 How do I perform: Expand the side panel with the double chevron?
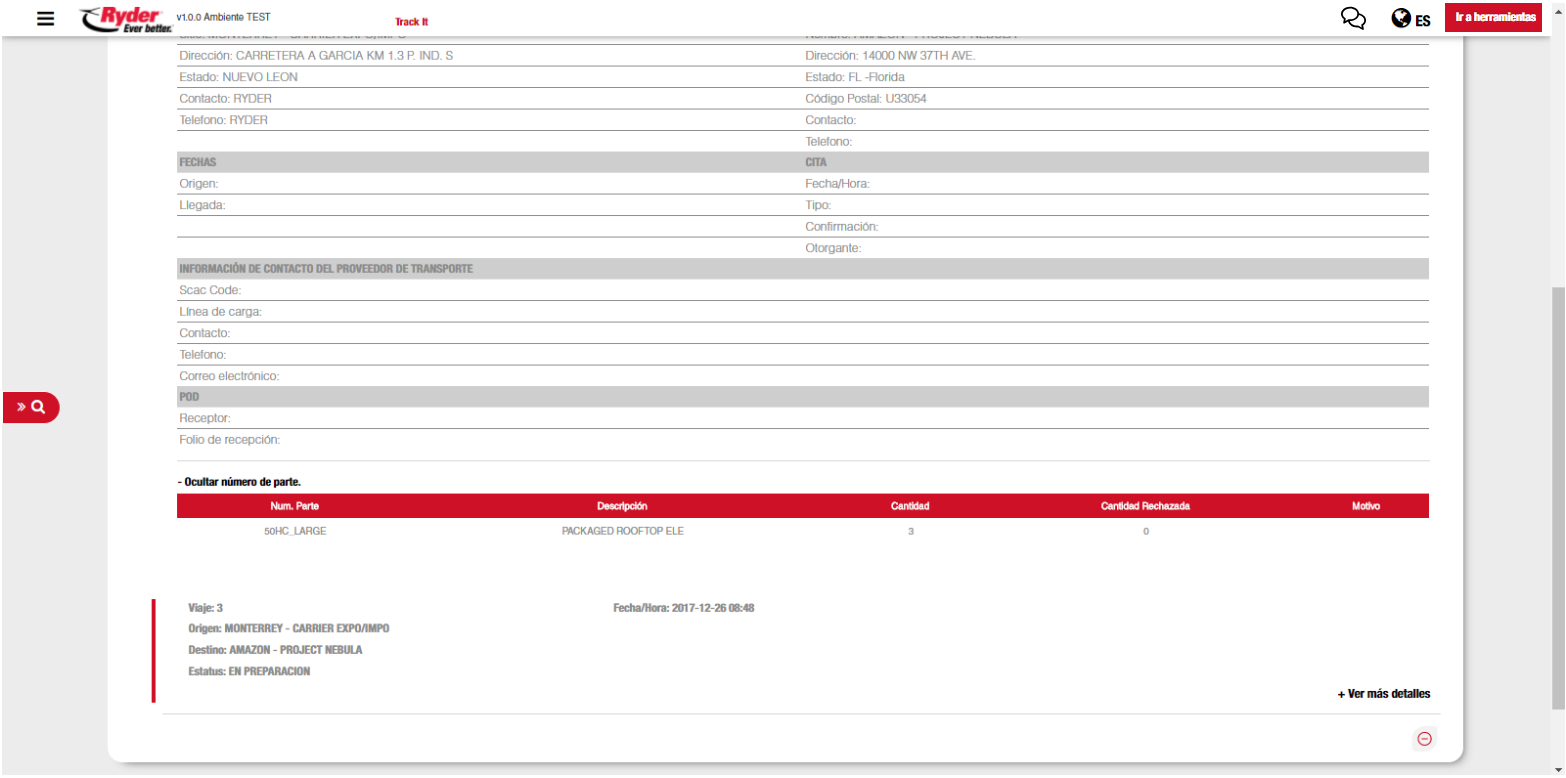21,407
